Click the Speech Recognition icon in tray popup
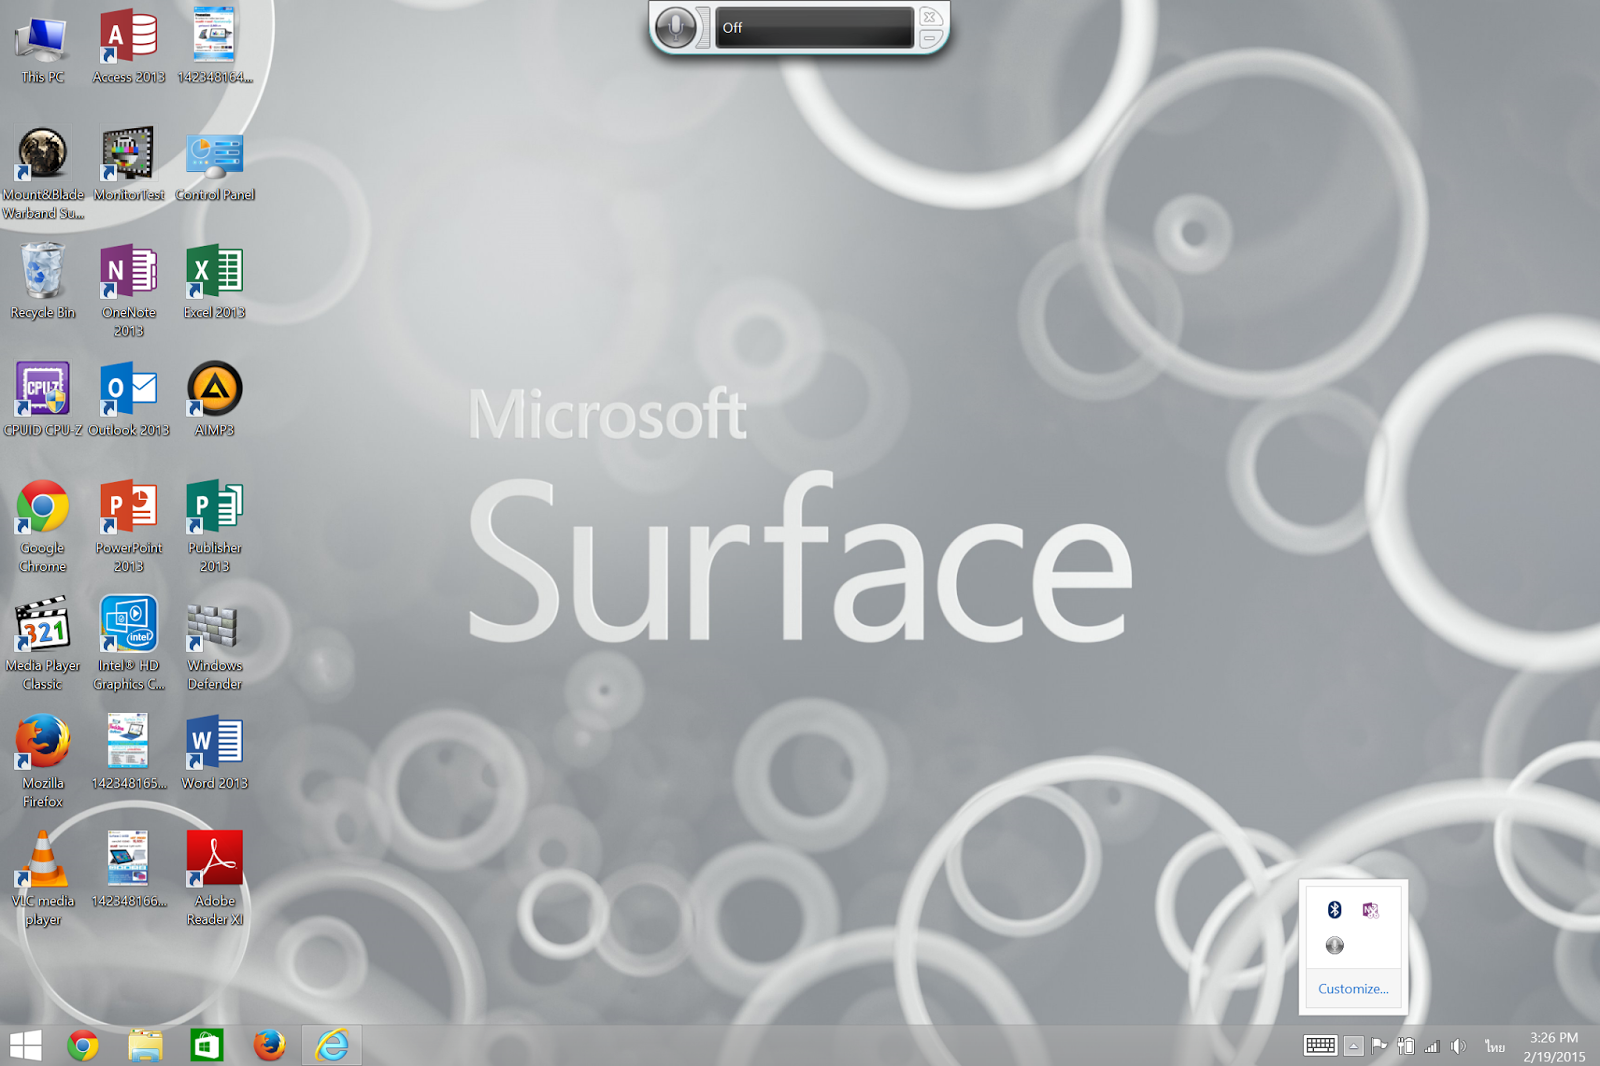This screenshot has height=1066, width=1600. click(1334, 945)
